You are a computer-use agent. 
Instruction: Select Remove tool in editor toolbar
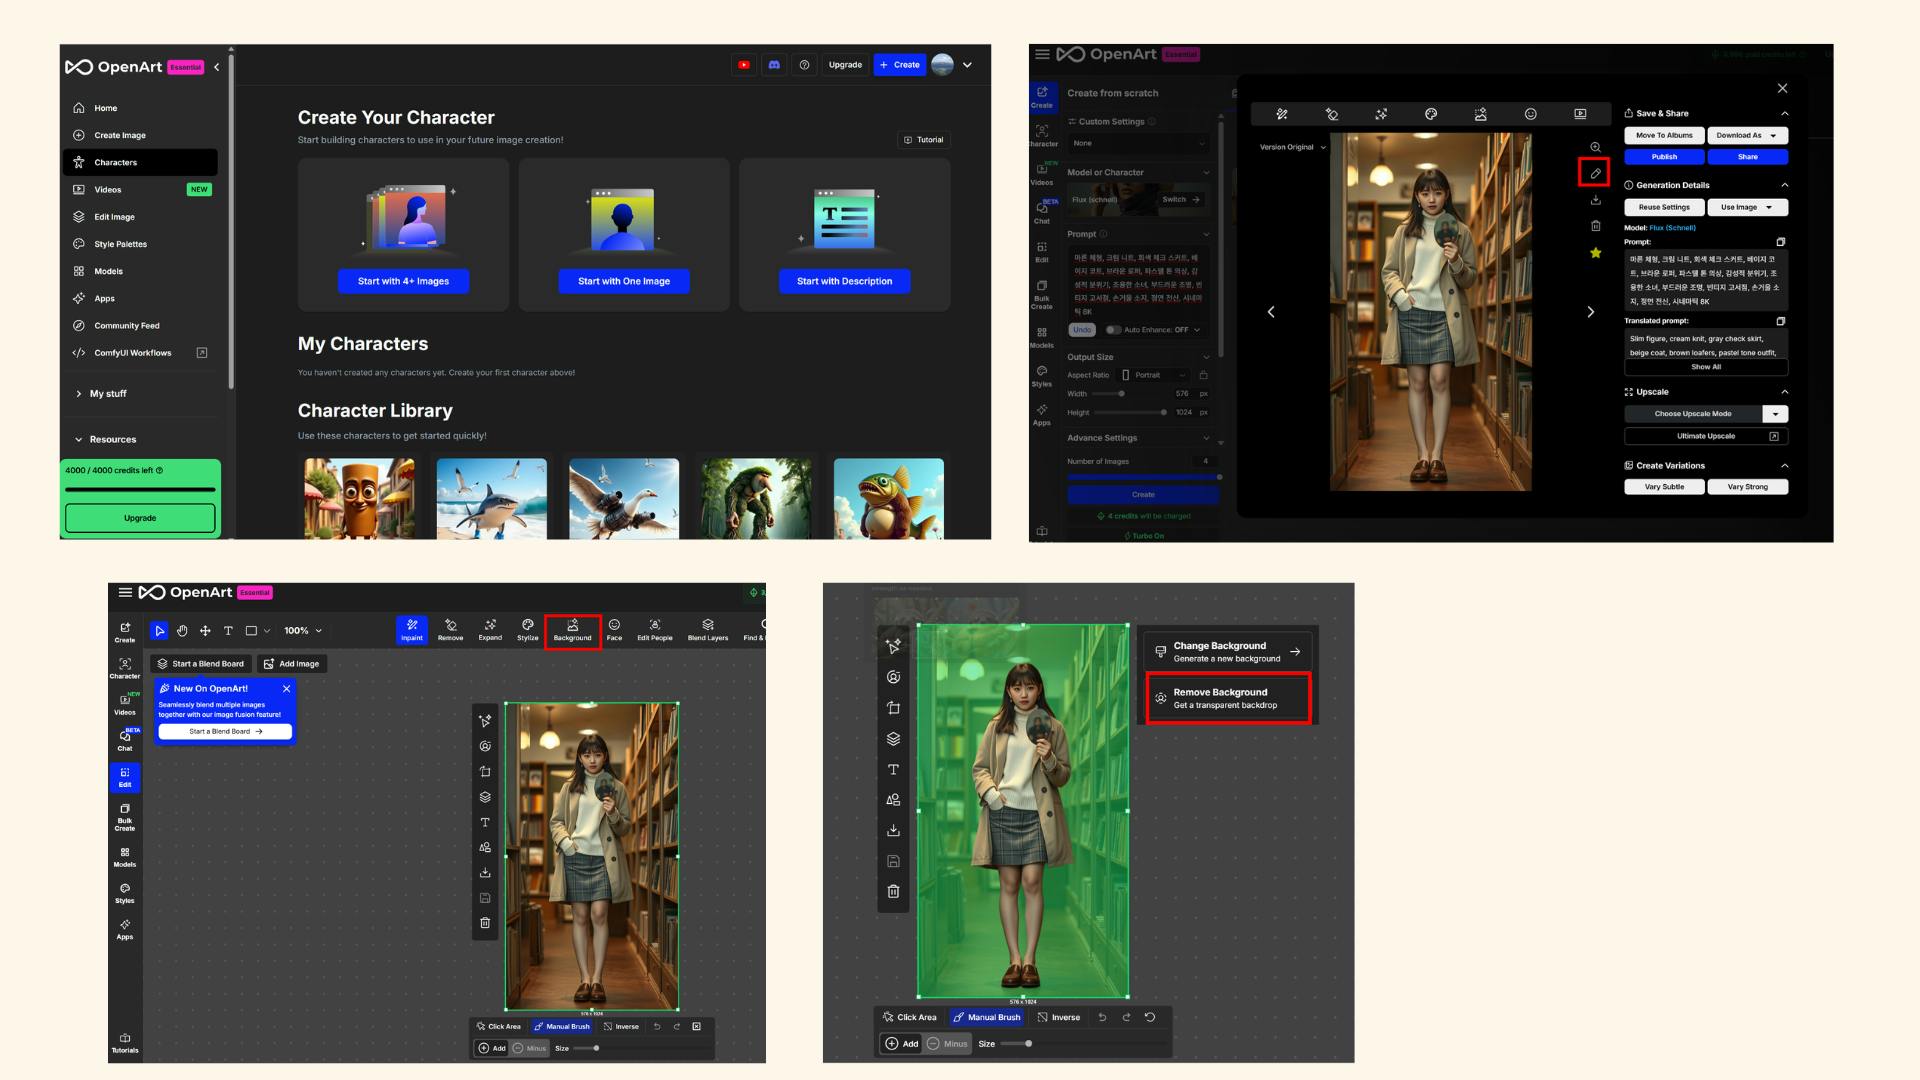click(x=450, y=630)
